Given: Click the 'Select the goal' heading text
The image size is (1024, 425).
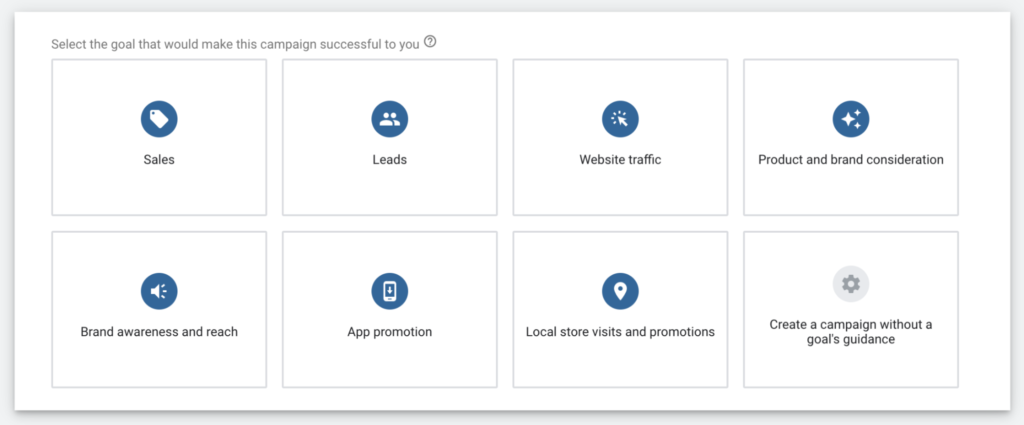Looking at the screenshot, I should click(x=235, y=44).
